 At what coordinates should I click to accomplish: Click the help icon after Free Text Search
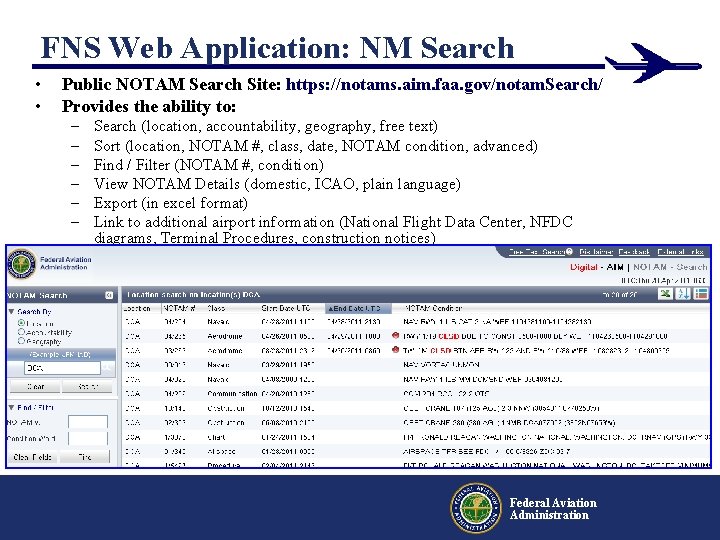569,252
